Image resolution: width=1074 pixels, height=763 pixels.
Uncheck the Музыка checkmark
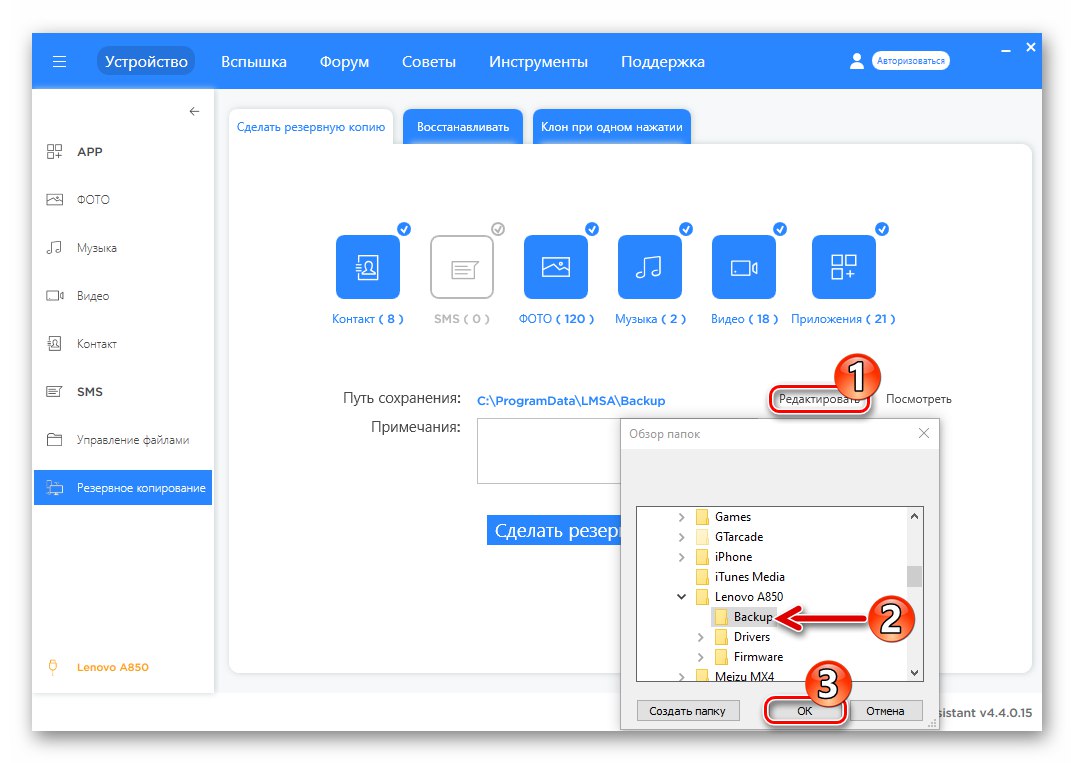tap(686, 229)
